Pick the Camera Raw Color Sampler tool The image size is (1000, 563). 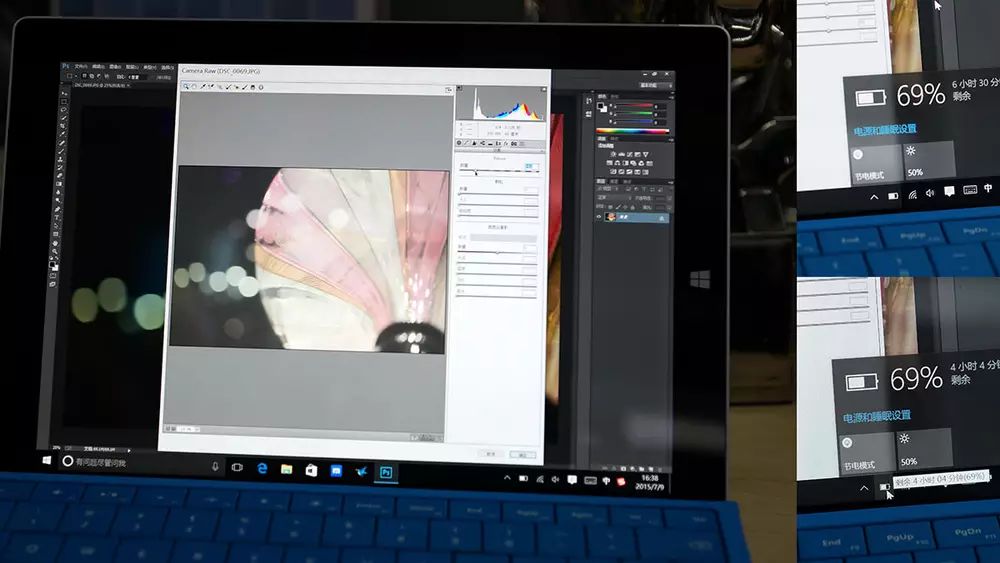(211, 86)
